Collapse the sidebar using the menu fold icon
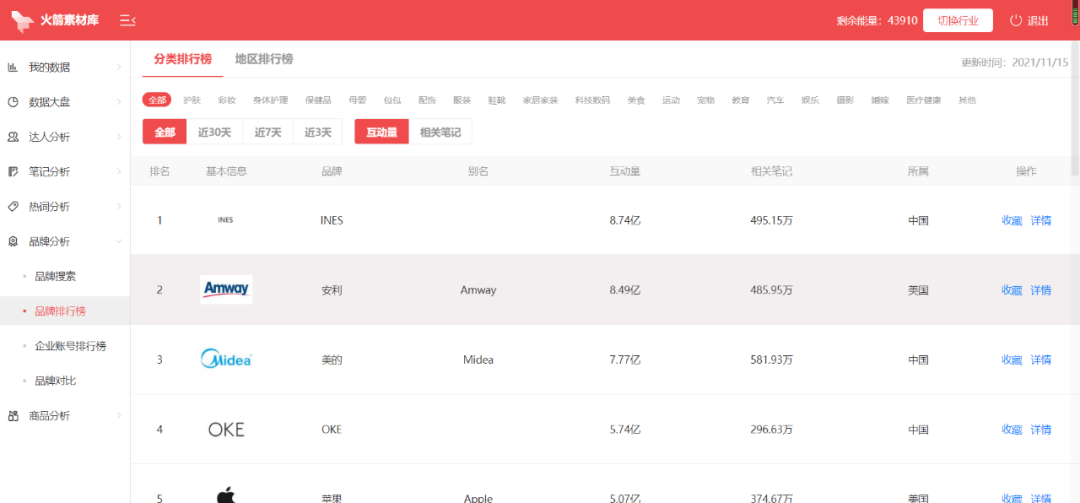 point(127,21)
